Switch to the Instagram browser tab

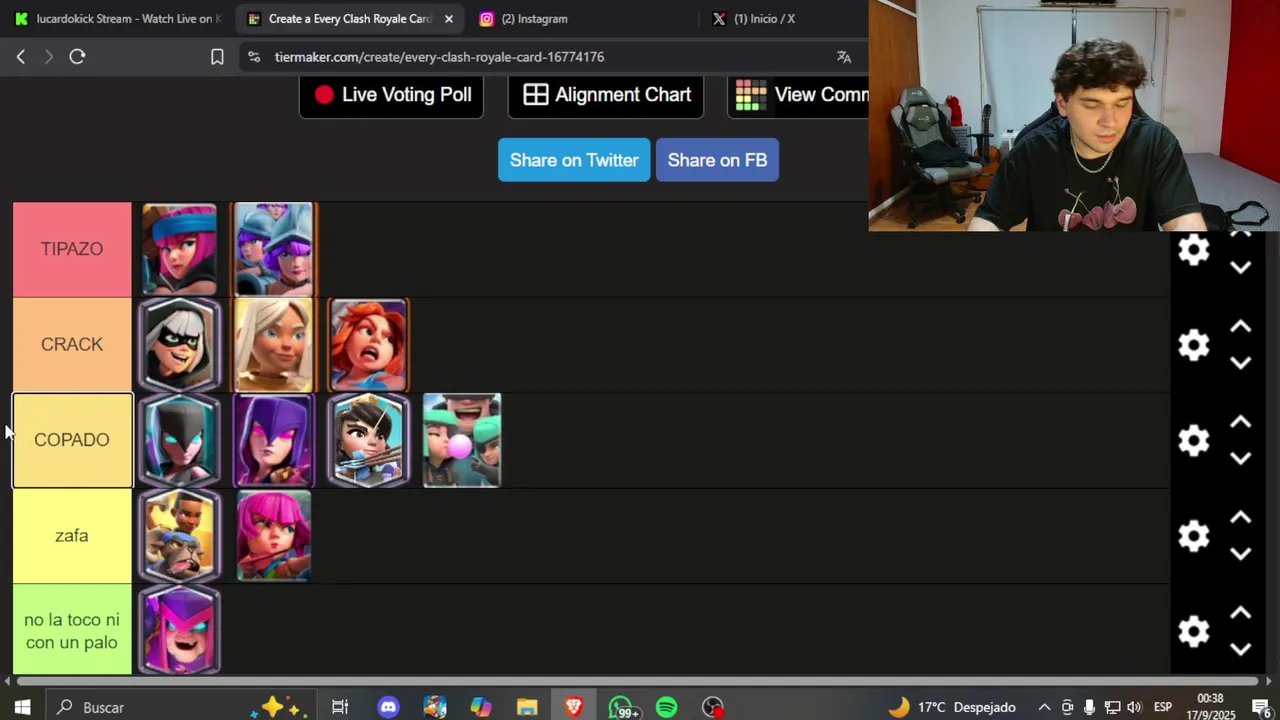pos(534,19)
